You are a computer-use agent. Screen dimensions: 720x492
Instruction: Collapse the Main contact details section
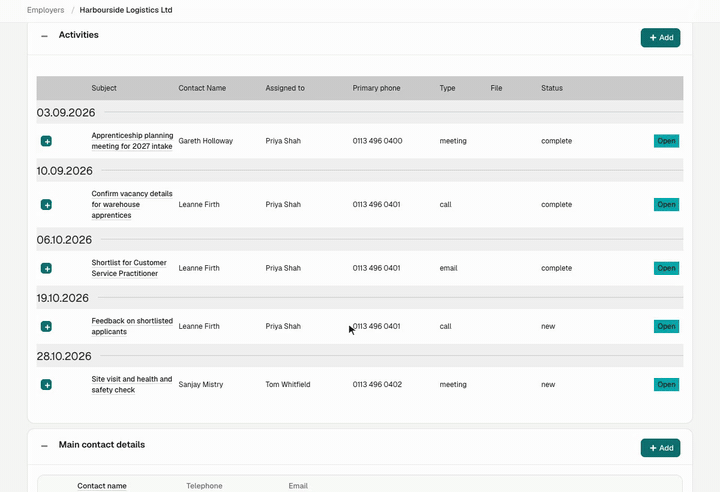[44, 446]
